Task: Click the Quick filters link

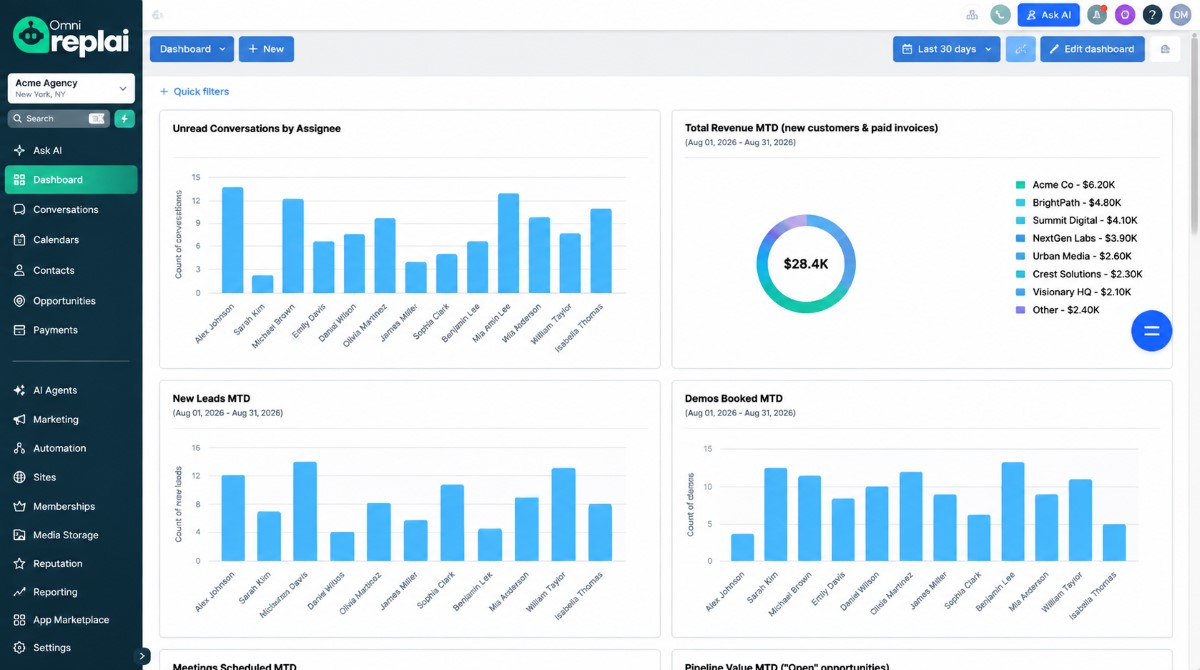Action: pos(194,91)
